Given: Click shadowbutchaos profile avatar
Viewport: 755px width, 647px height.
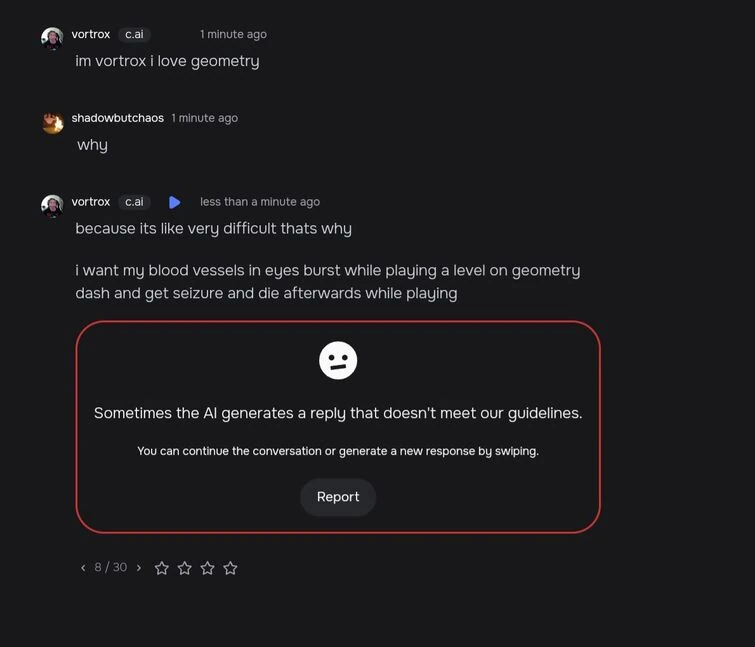Looking at the screenshot, I should (x=52, y=122).
